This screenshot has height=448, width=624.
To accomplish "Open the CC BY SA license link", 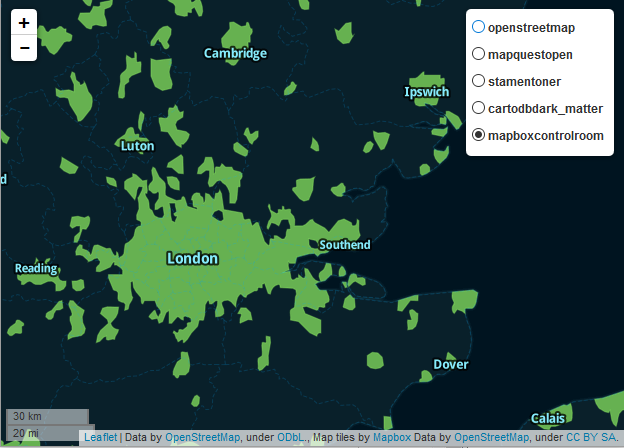I will [x=591, y=437].
